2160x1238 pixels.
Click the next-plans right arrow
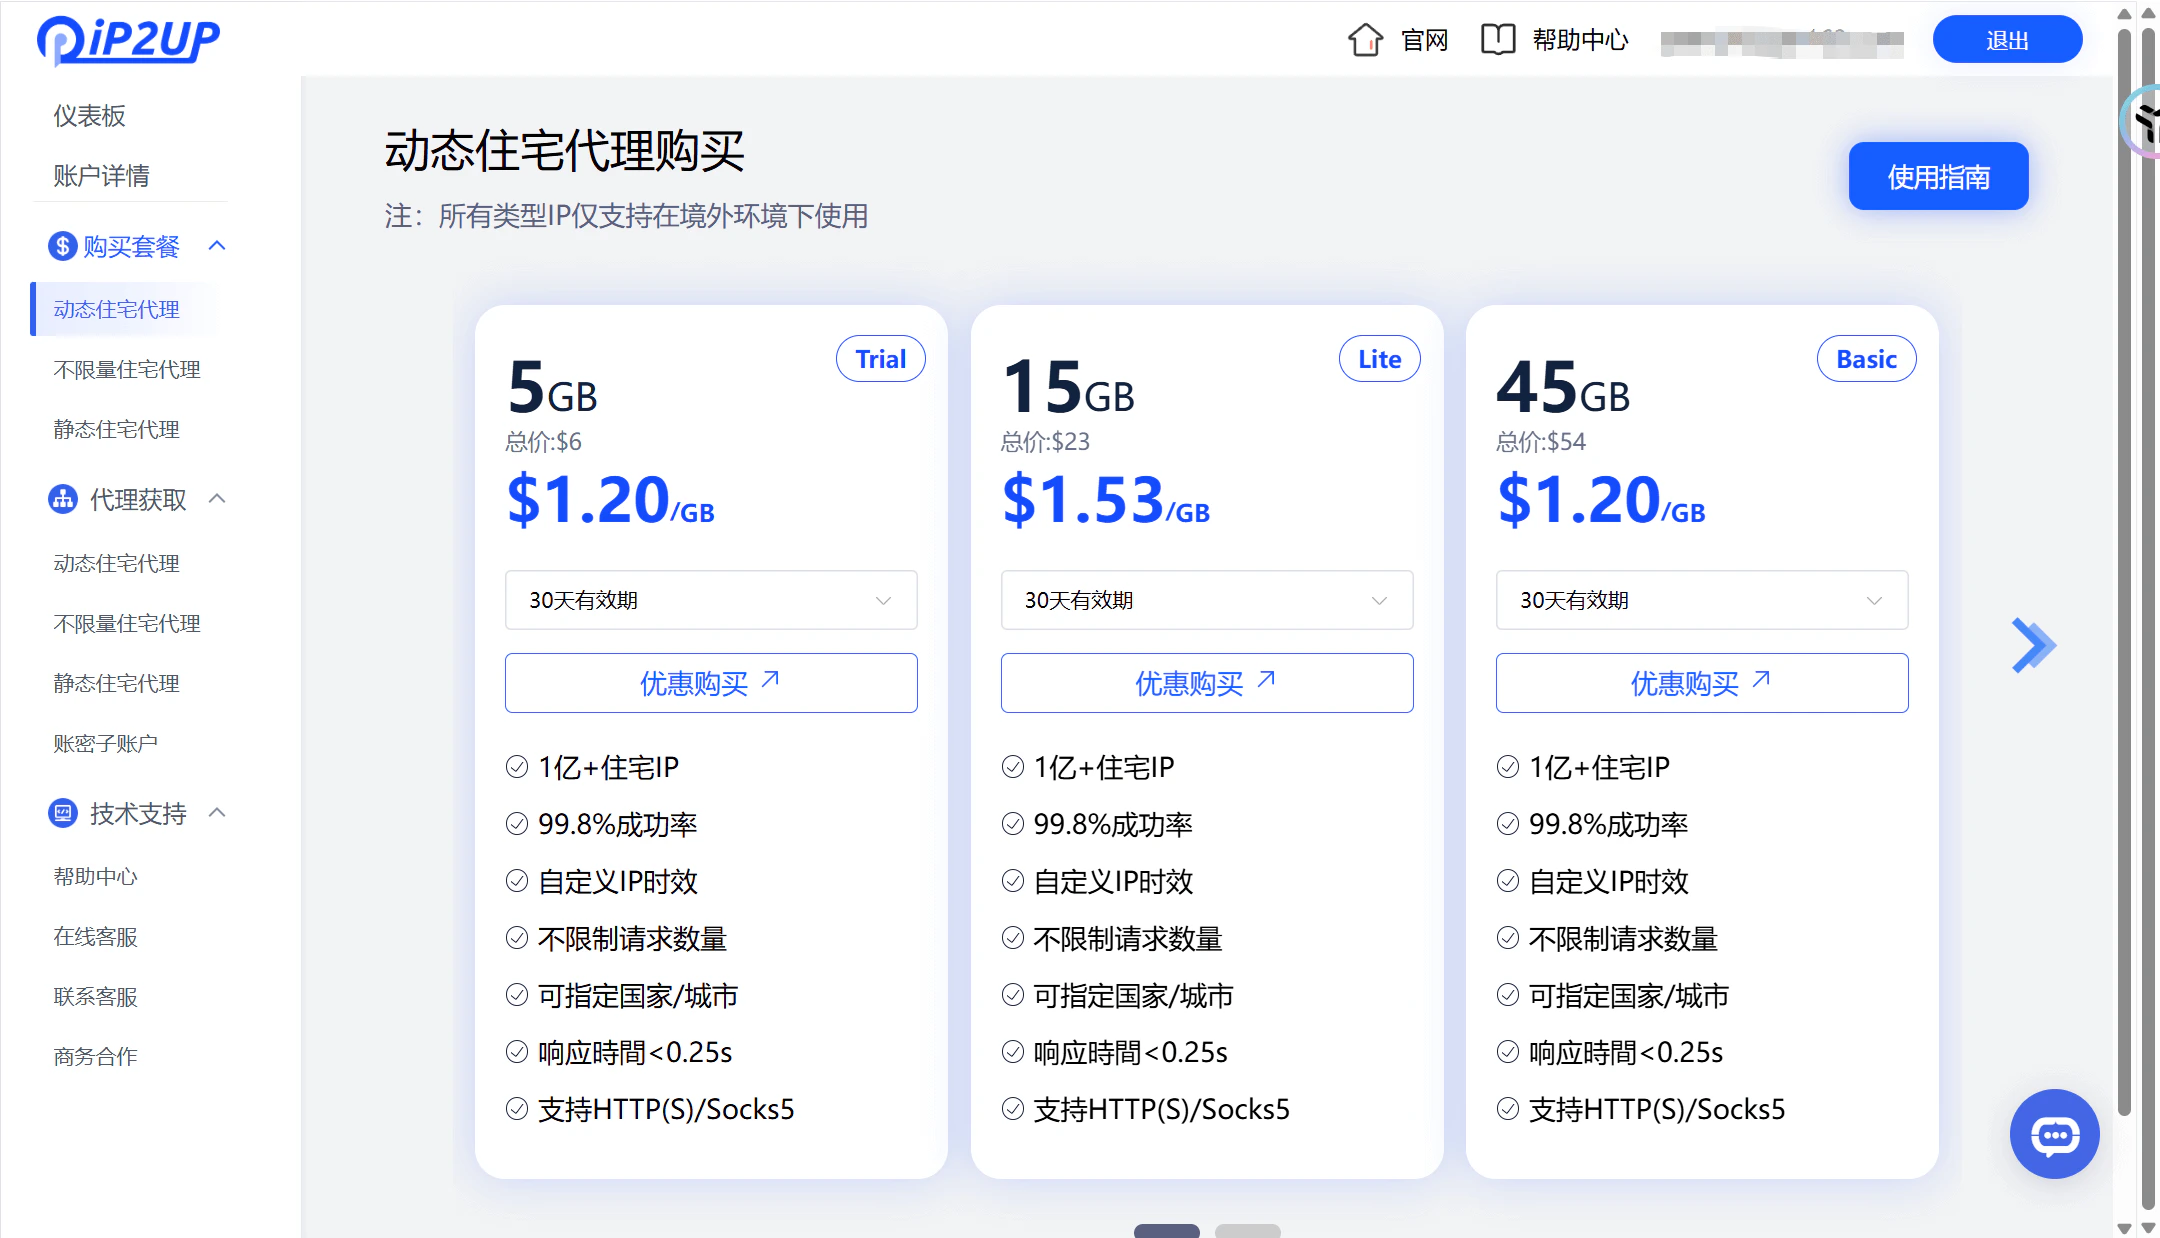(x=2033, y=645)
